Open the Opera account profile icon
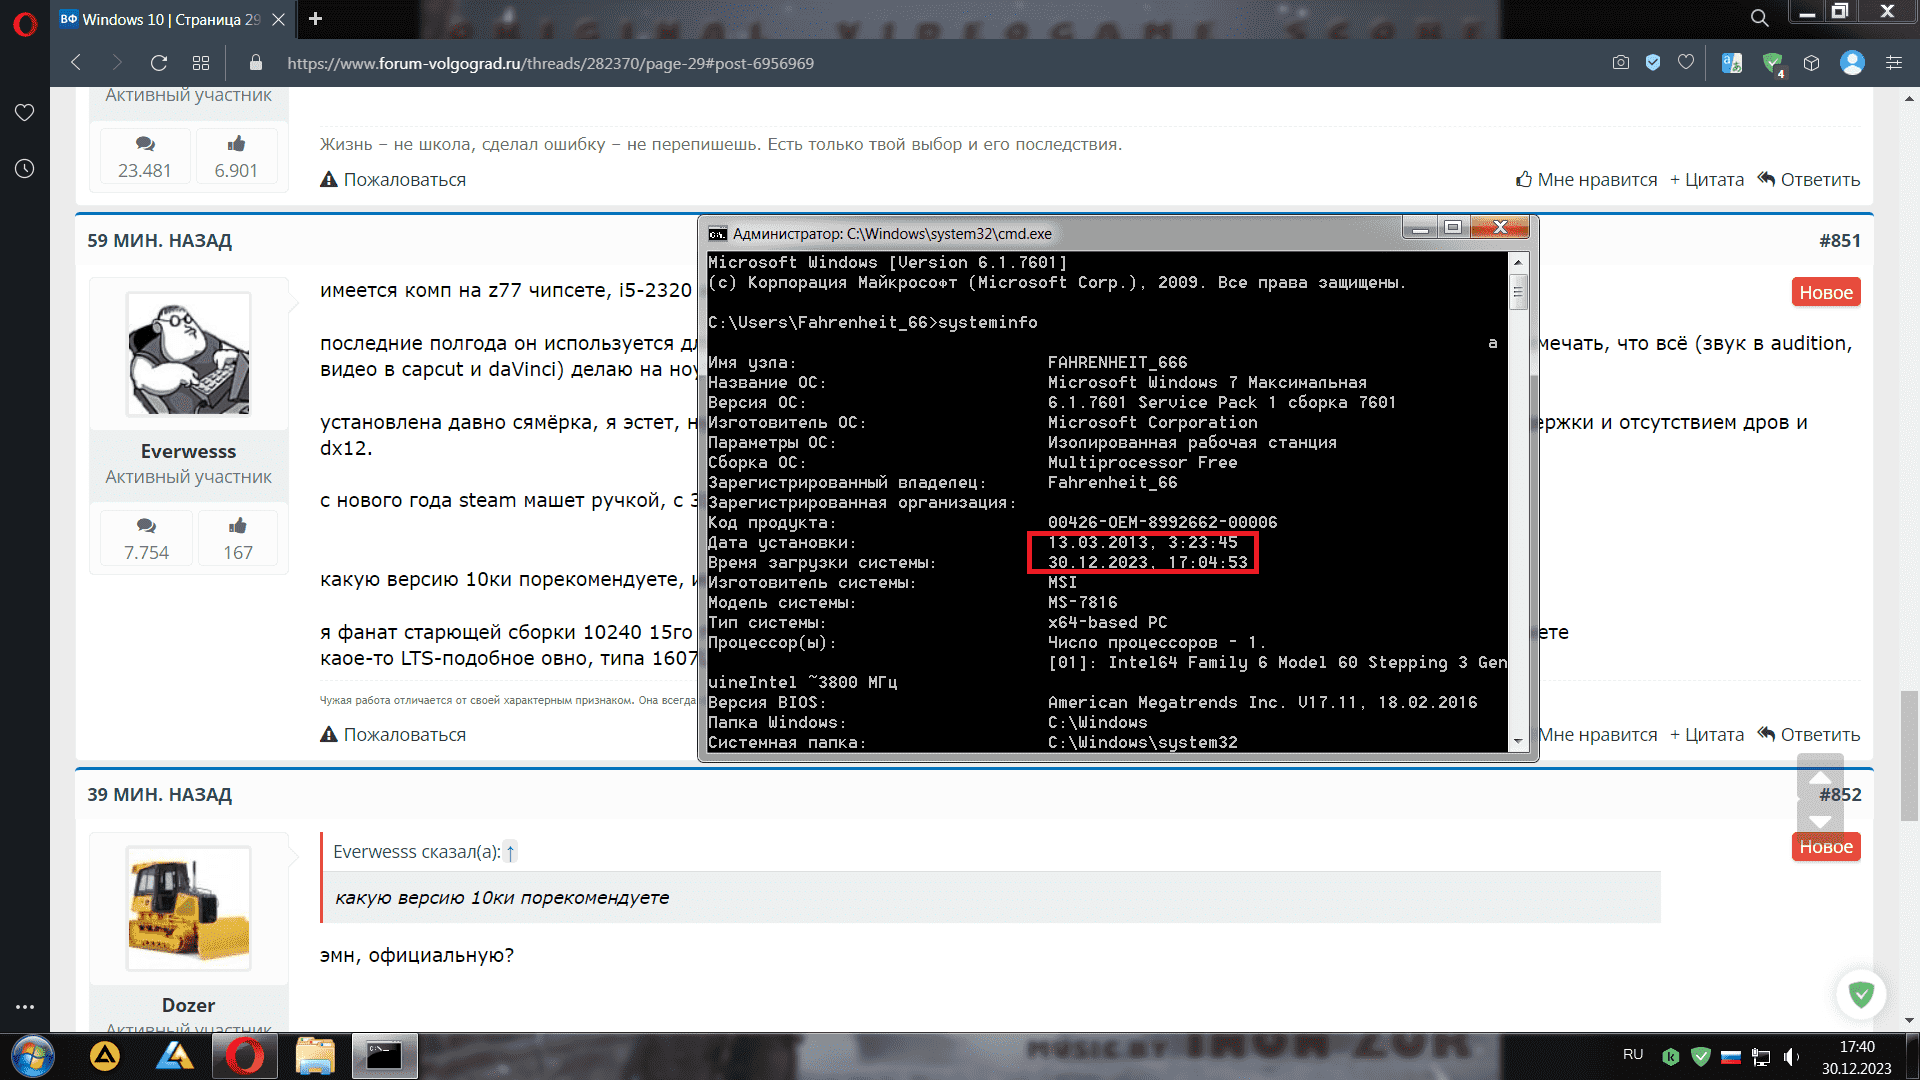This screenshot has width=1920, height=1080. coord(1852,63)
